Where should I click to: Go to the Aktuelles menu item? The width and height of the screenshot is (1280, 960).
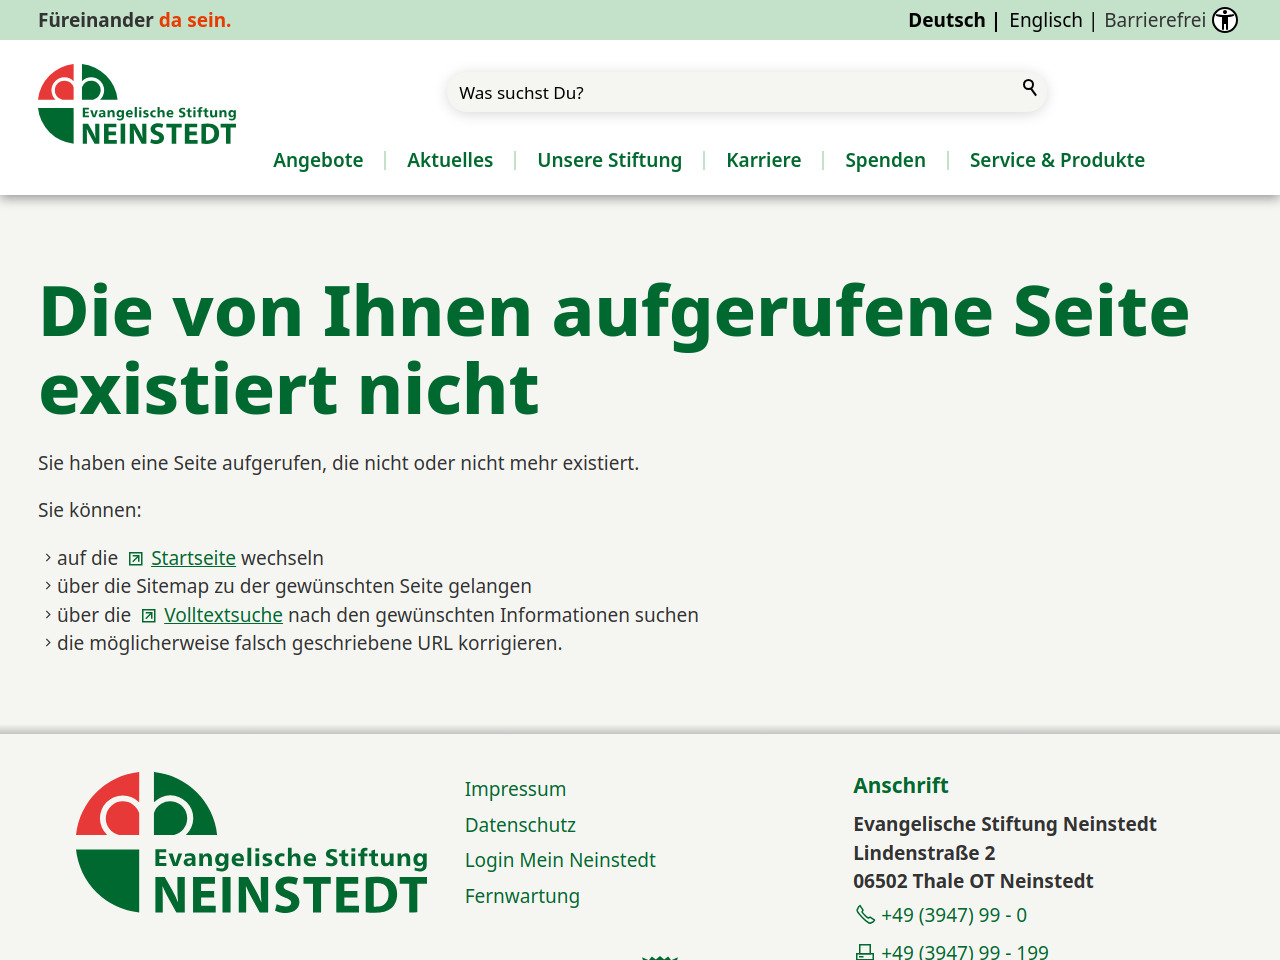(x=450, y=160)
